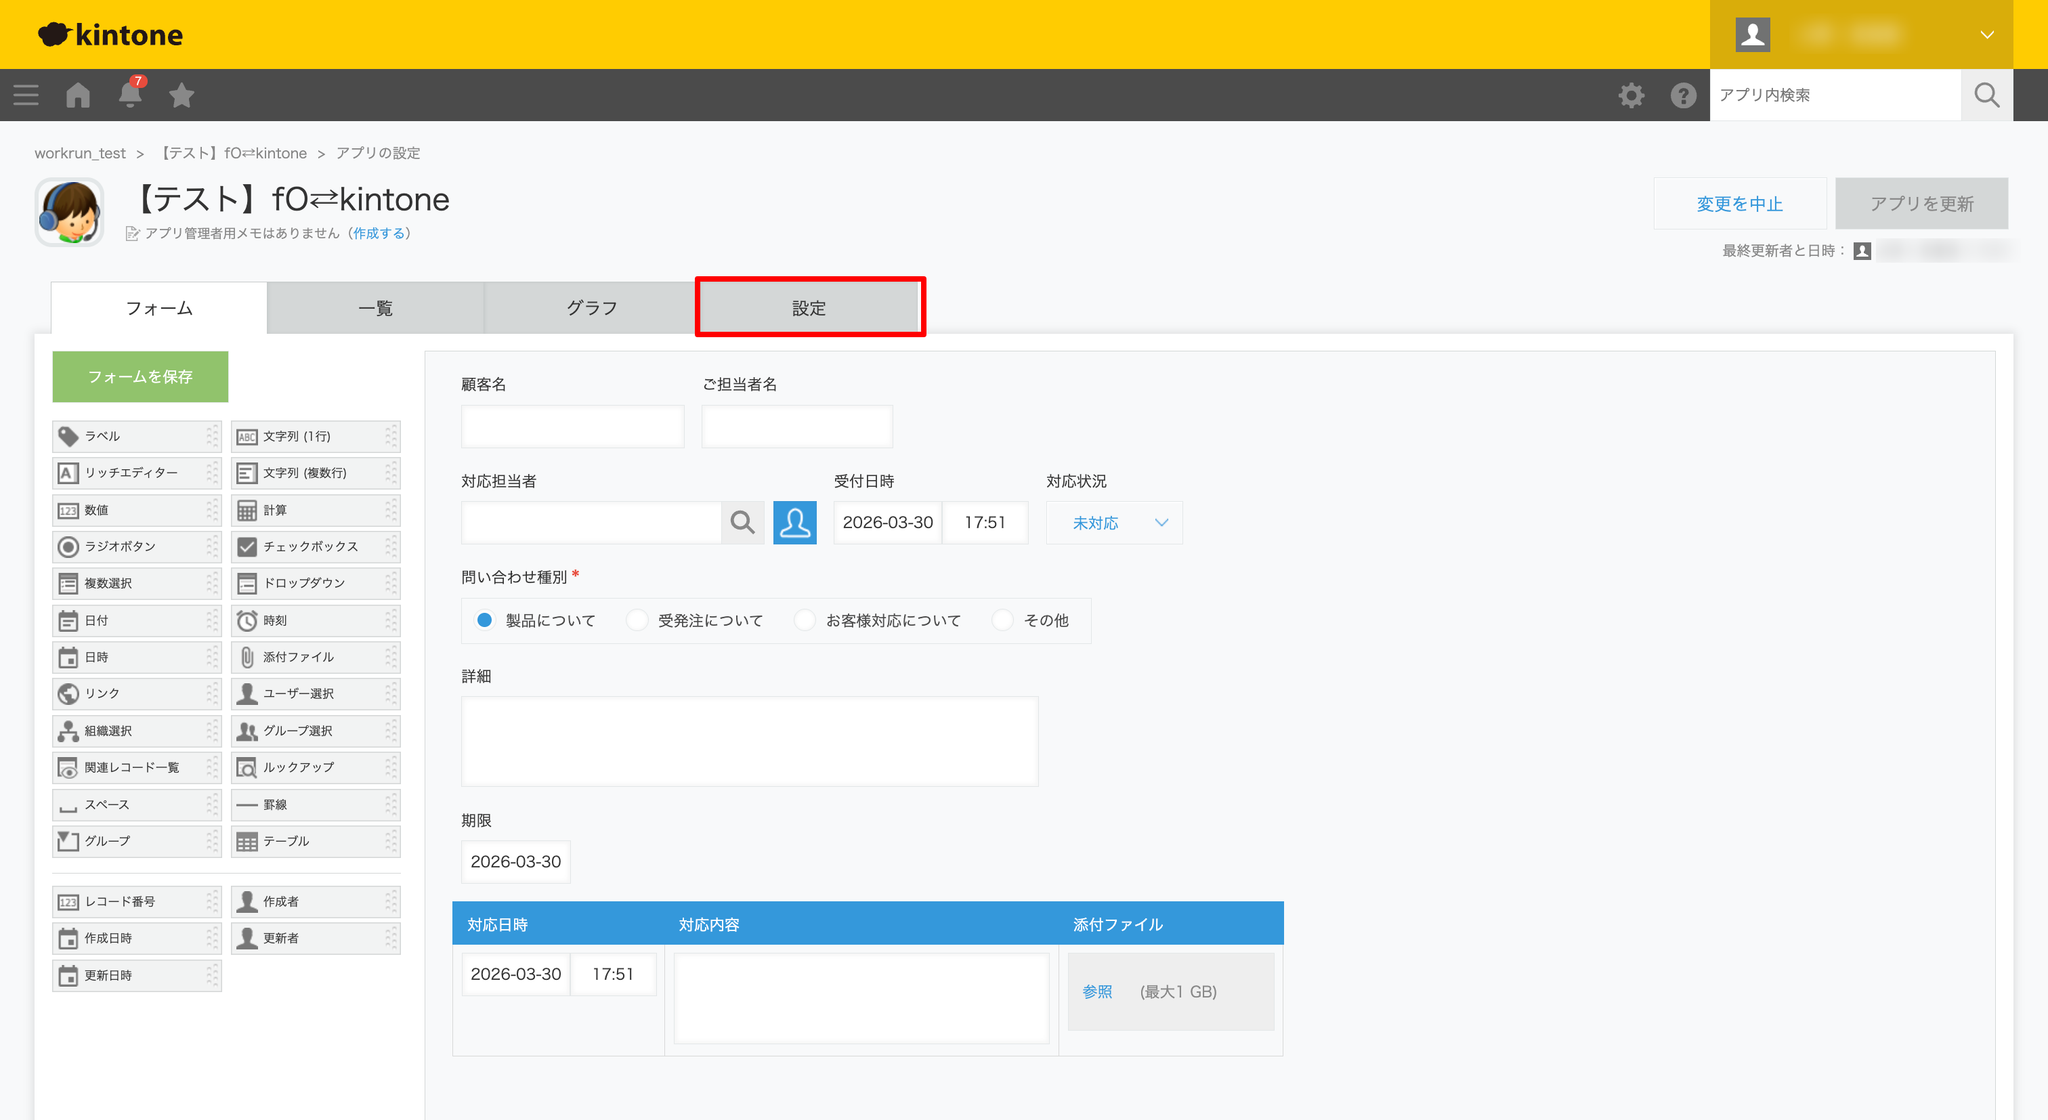
Task: Select the 受発注について radio option
Action: (x=637, y=621)
